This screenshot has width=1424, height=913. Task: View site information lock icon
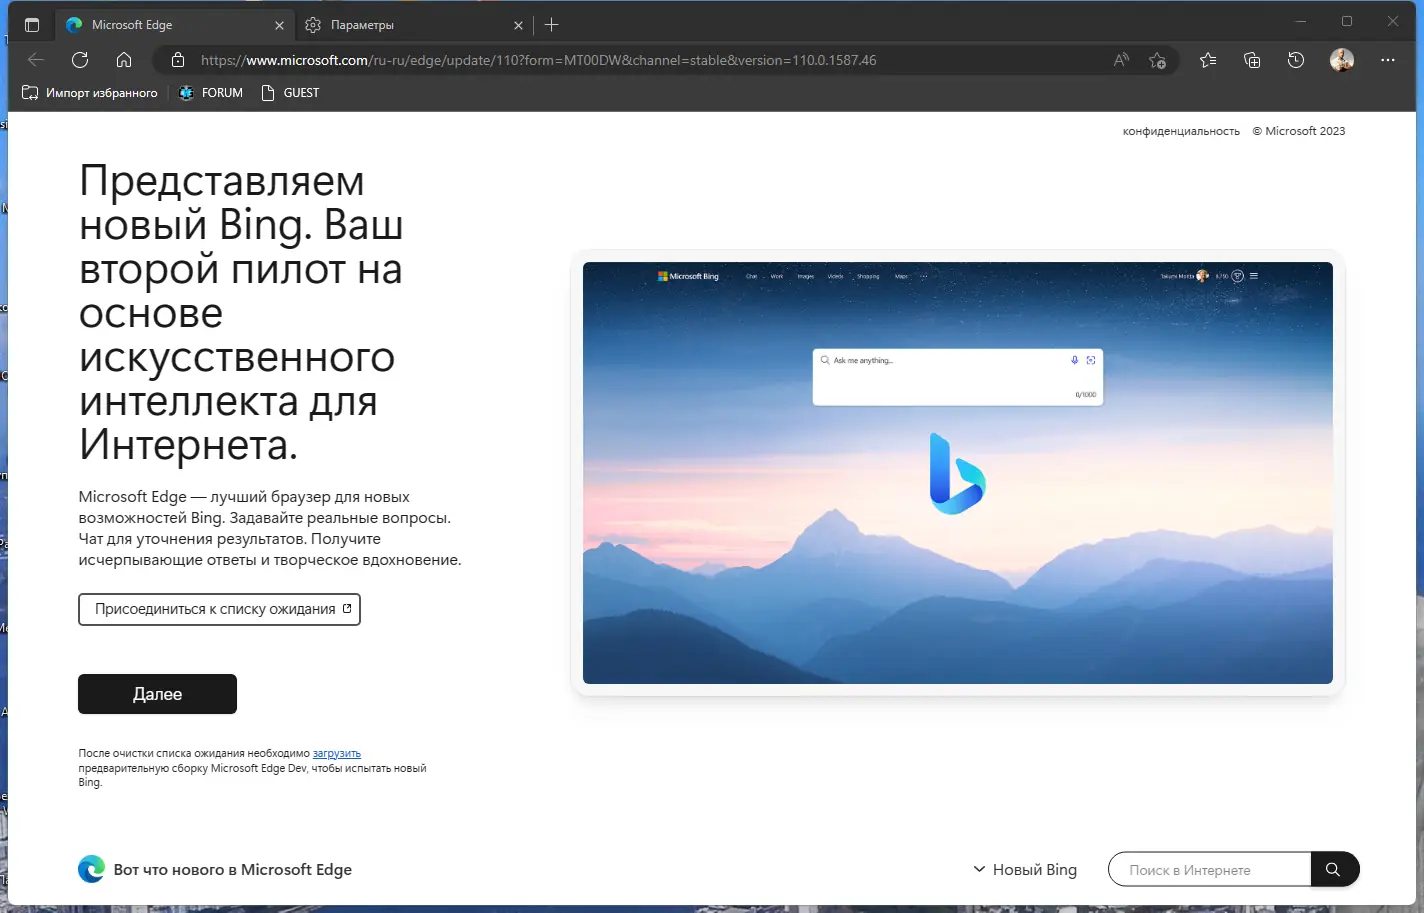pyautogui.click(x=178, y=60)
